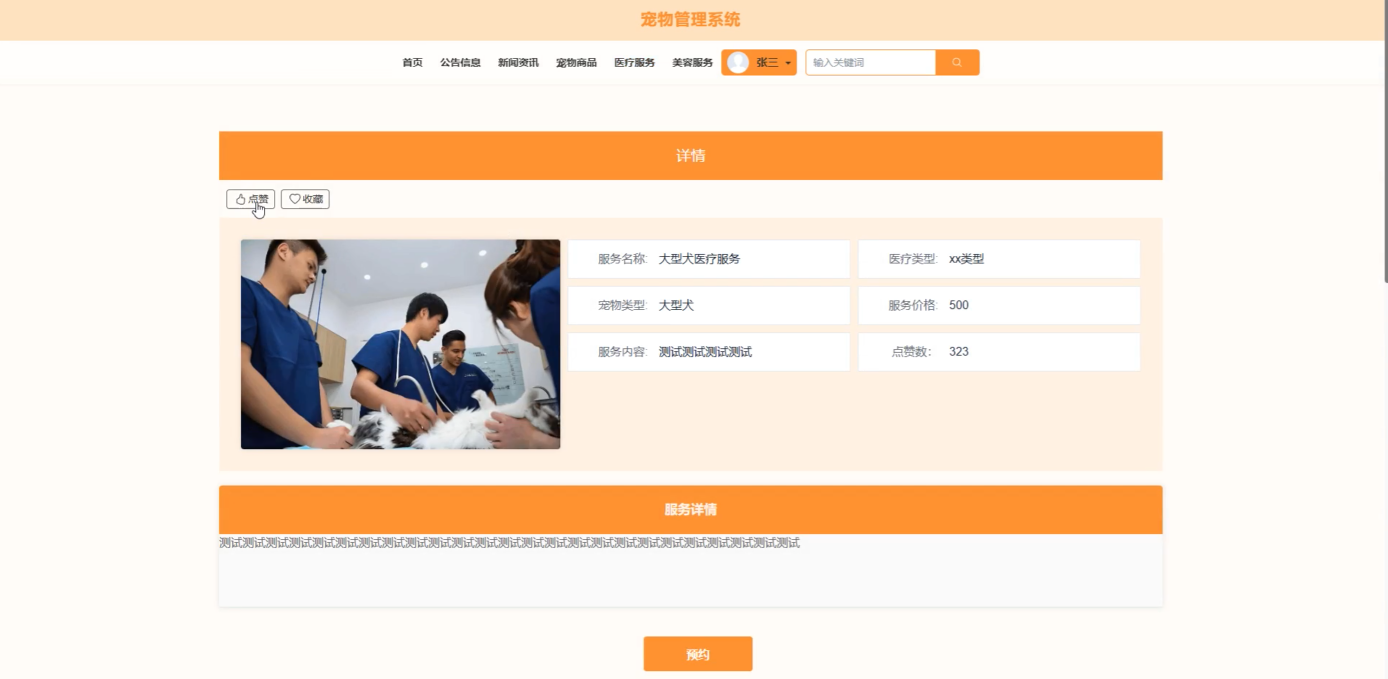Click the 宠物类型 label
The image size is (1388, 679).
(622, 305)
